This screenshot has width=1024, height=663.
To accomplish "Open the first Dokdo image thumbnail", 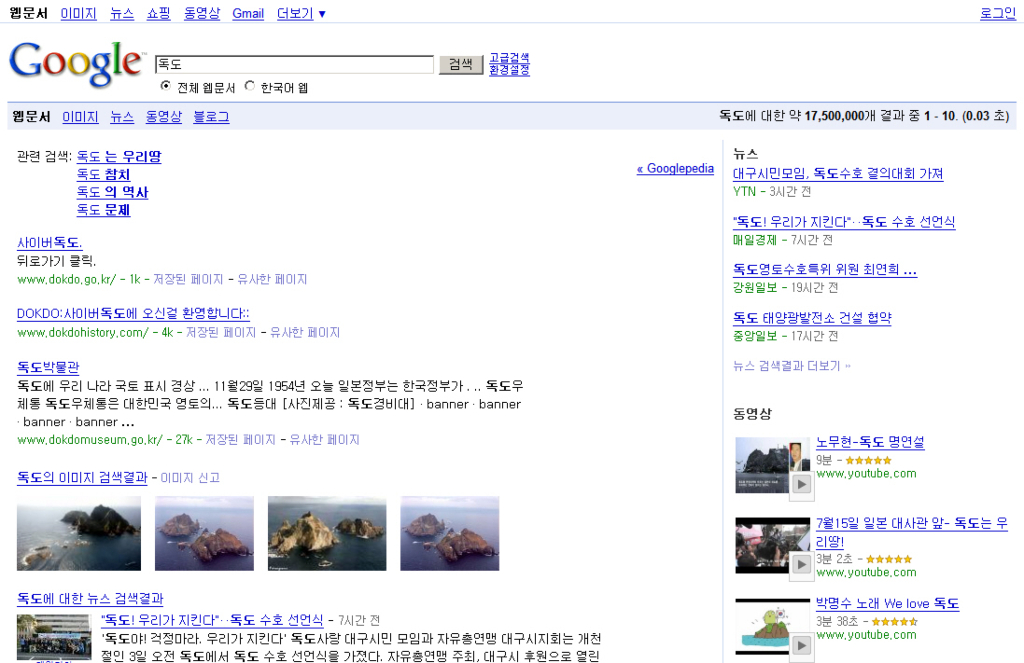I will coord(79,533).
